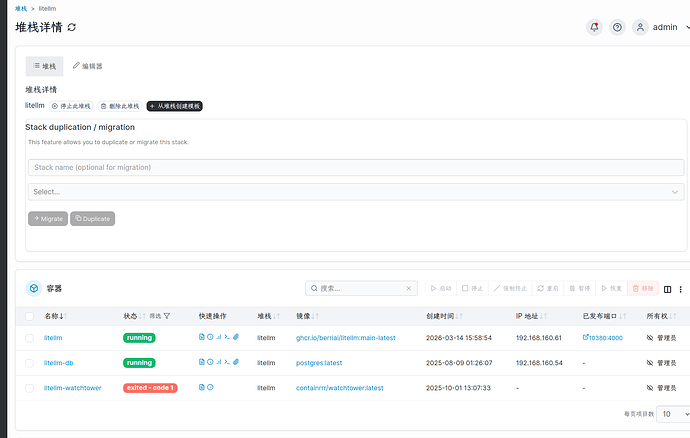Sort table by 已发布端口 column
Image resolution: width=690 pixels, height=438 pixels.
pyautogui.click(x=604, y=316)
